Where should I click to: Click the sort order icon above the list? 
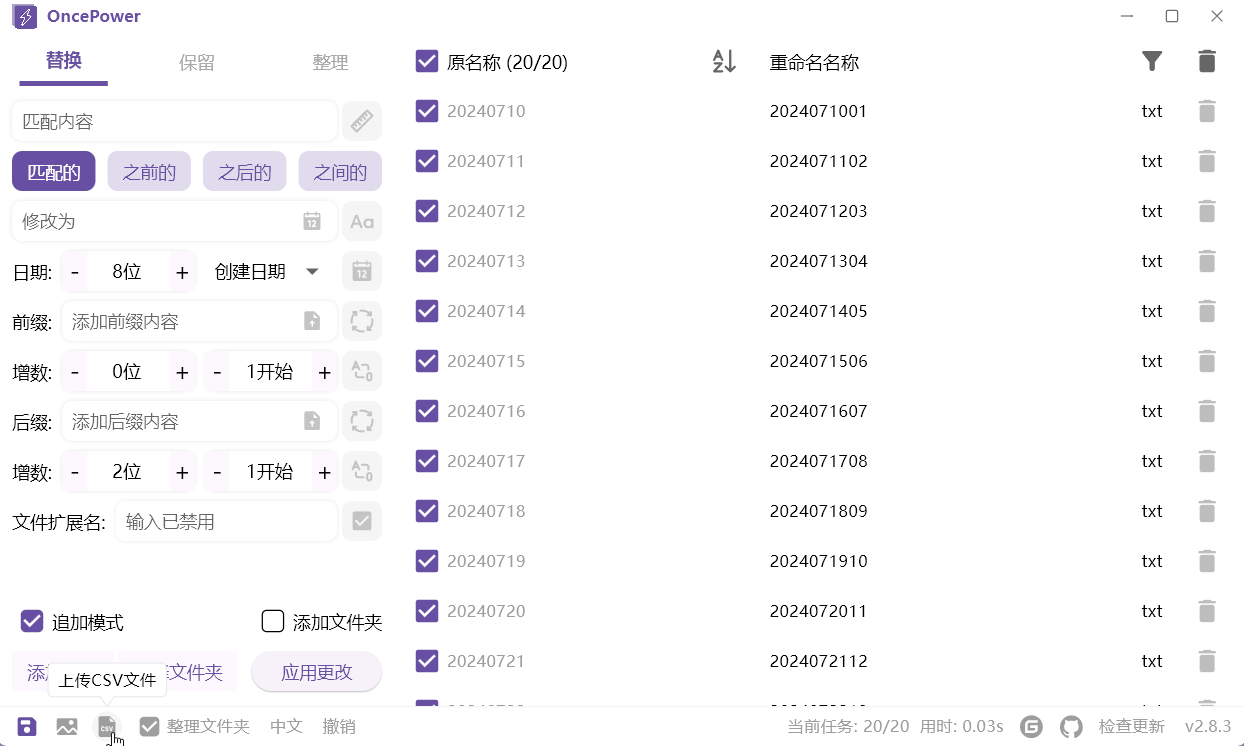tap(724, 61)
